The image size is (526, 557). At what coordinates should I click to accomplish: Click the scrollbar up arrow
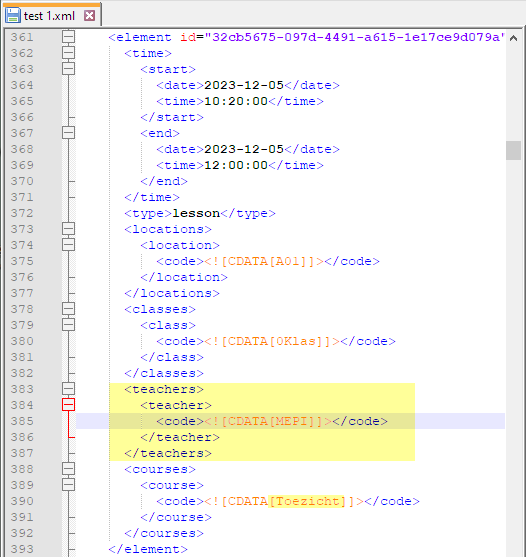[x=514, y=38]
